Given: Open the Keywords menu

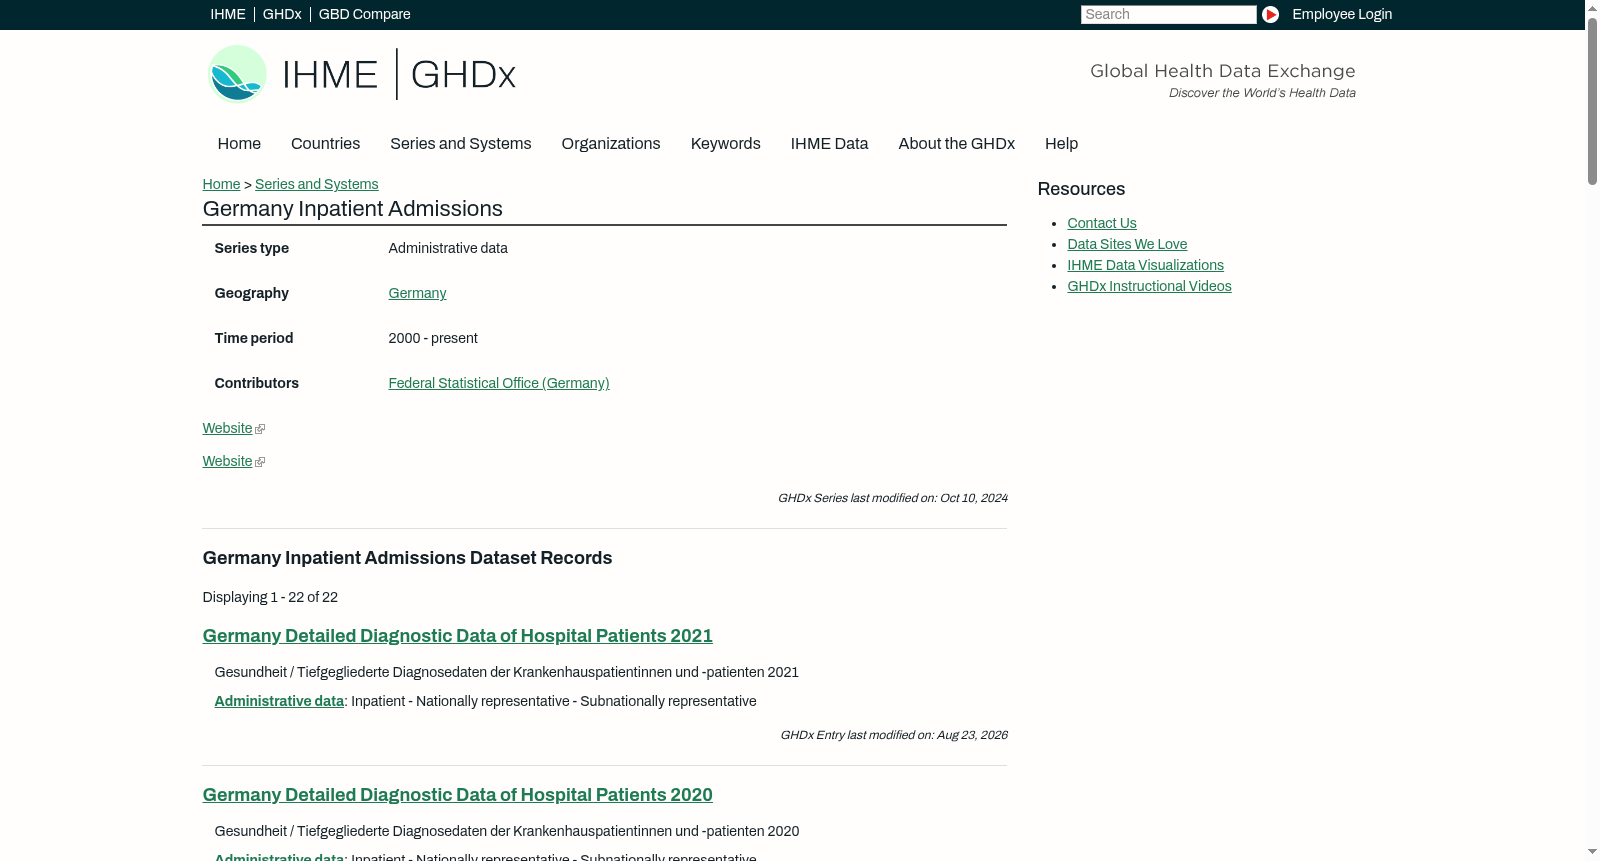Looking at the screenshot, I should pos(725,144).
